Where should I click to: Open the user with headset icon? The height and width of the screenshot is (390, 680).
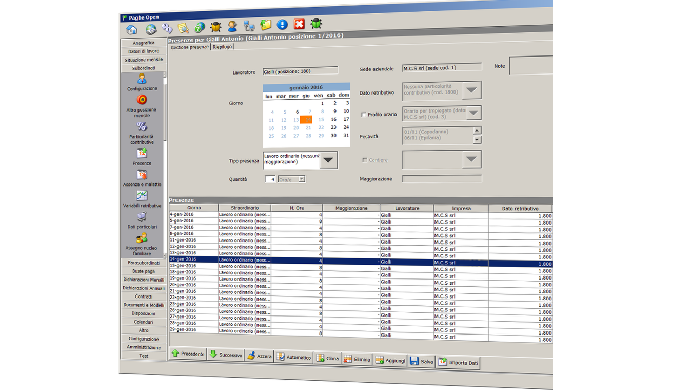pos(232,26)
